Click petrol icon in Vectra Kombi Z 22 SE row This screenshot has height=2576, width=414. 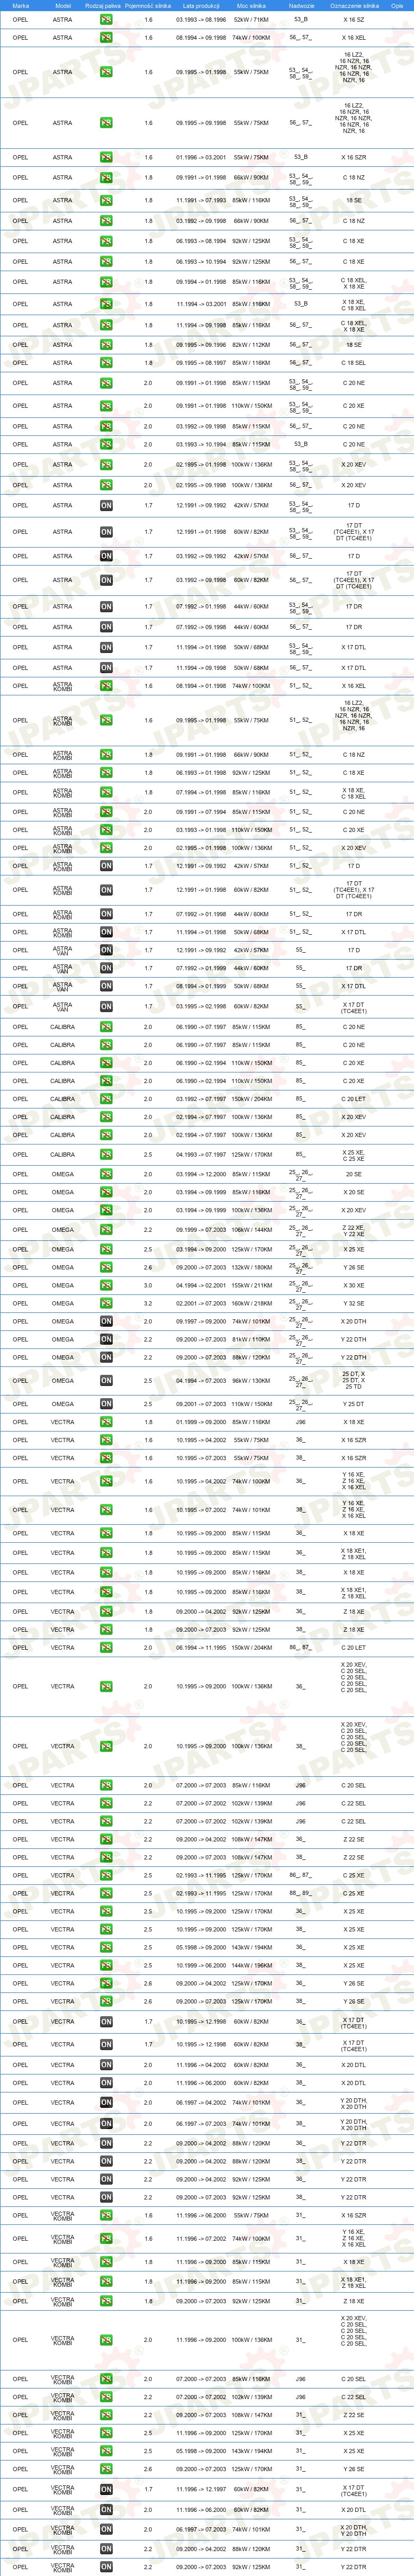pyautogui.click(x=106, y=2415)
